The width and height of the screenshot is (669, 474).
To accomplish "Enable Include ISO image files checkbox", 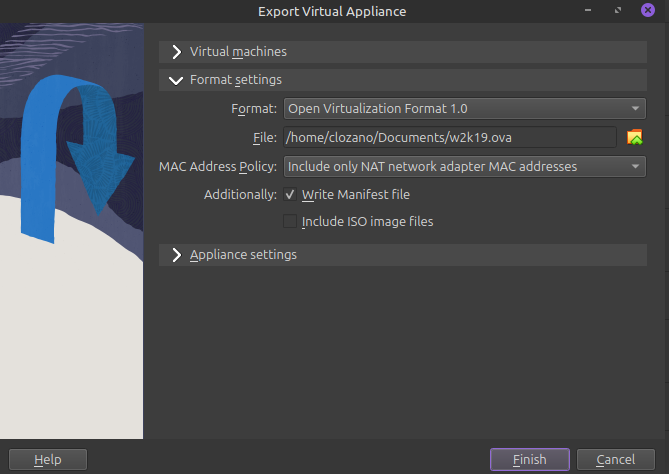I will pyautogui.click(x=290, y=221).
